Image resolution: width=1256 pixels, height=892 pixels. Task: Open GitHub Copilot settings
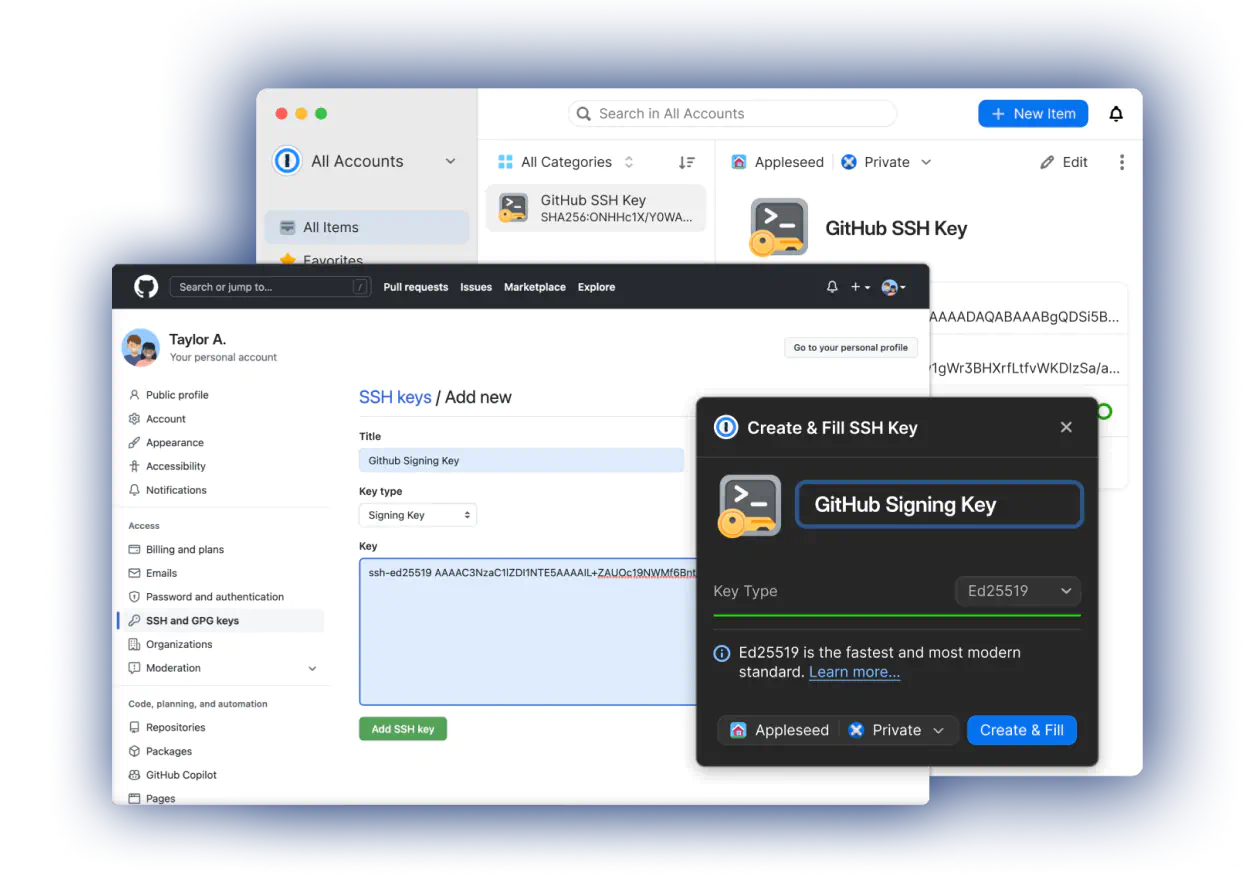(x=172, y=775)
